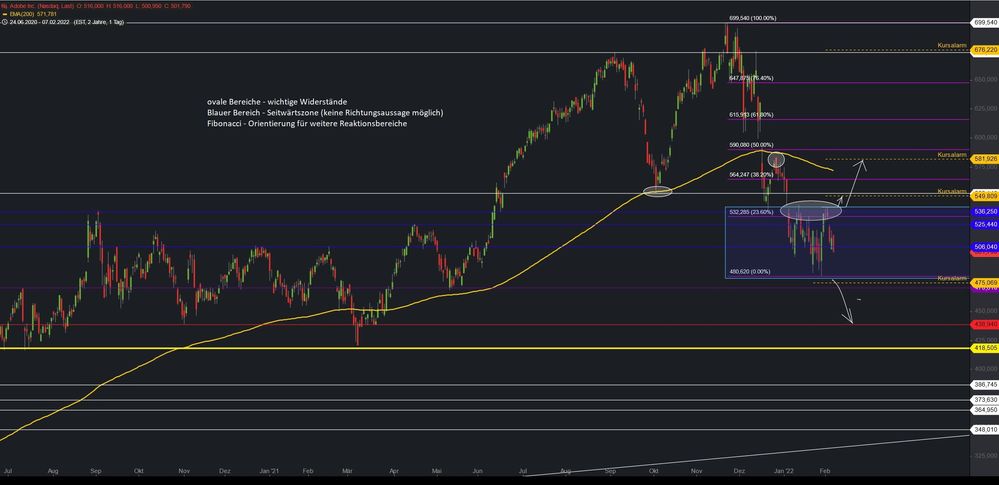
Task: Click the clock icon beside the date range
Action: [x=4, y=22]
